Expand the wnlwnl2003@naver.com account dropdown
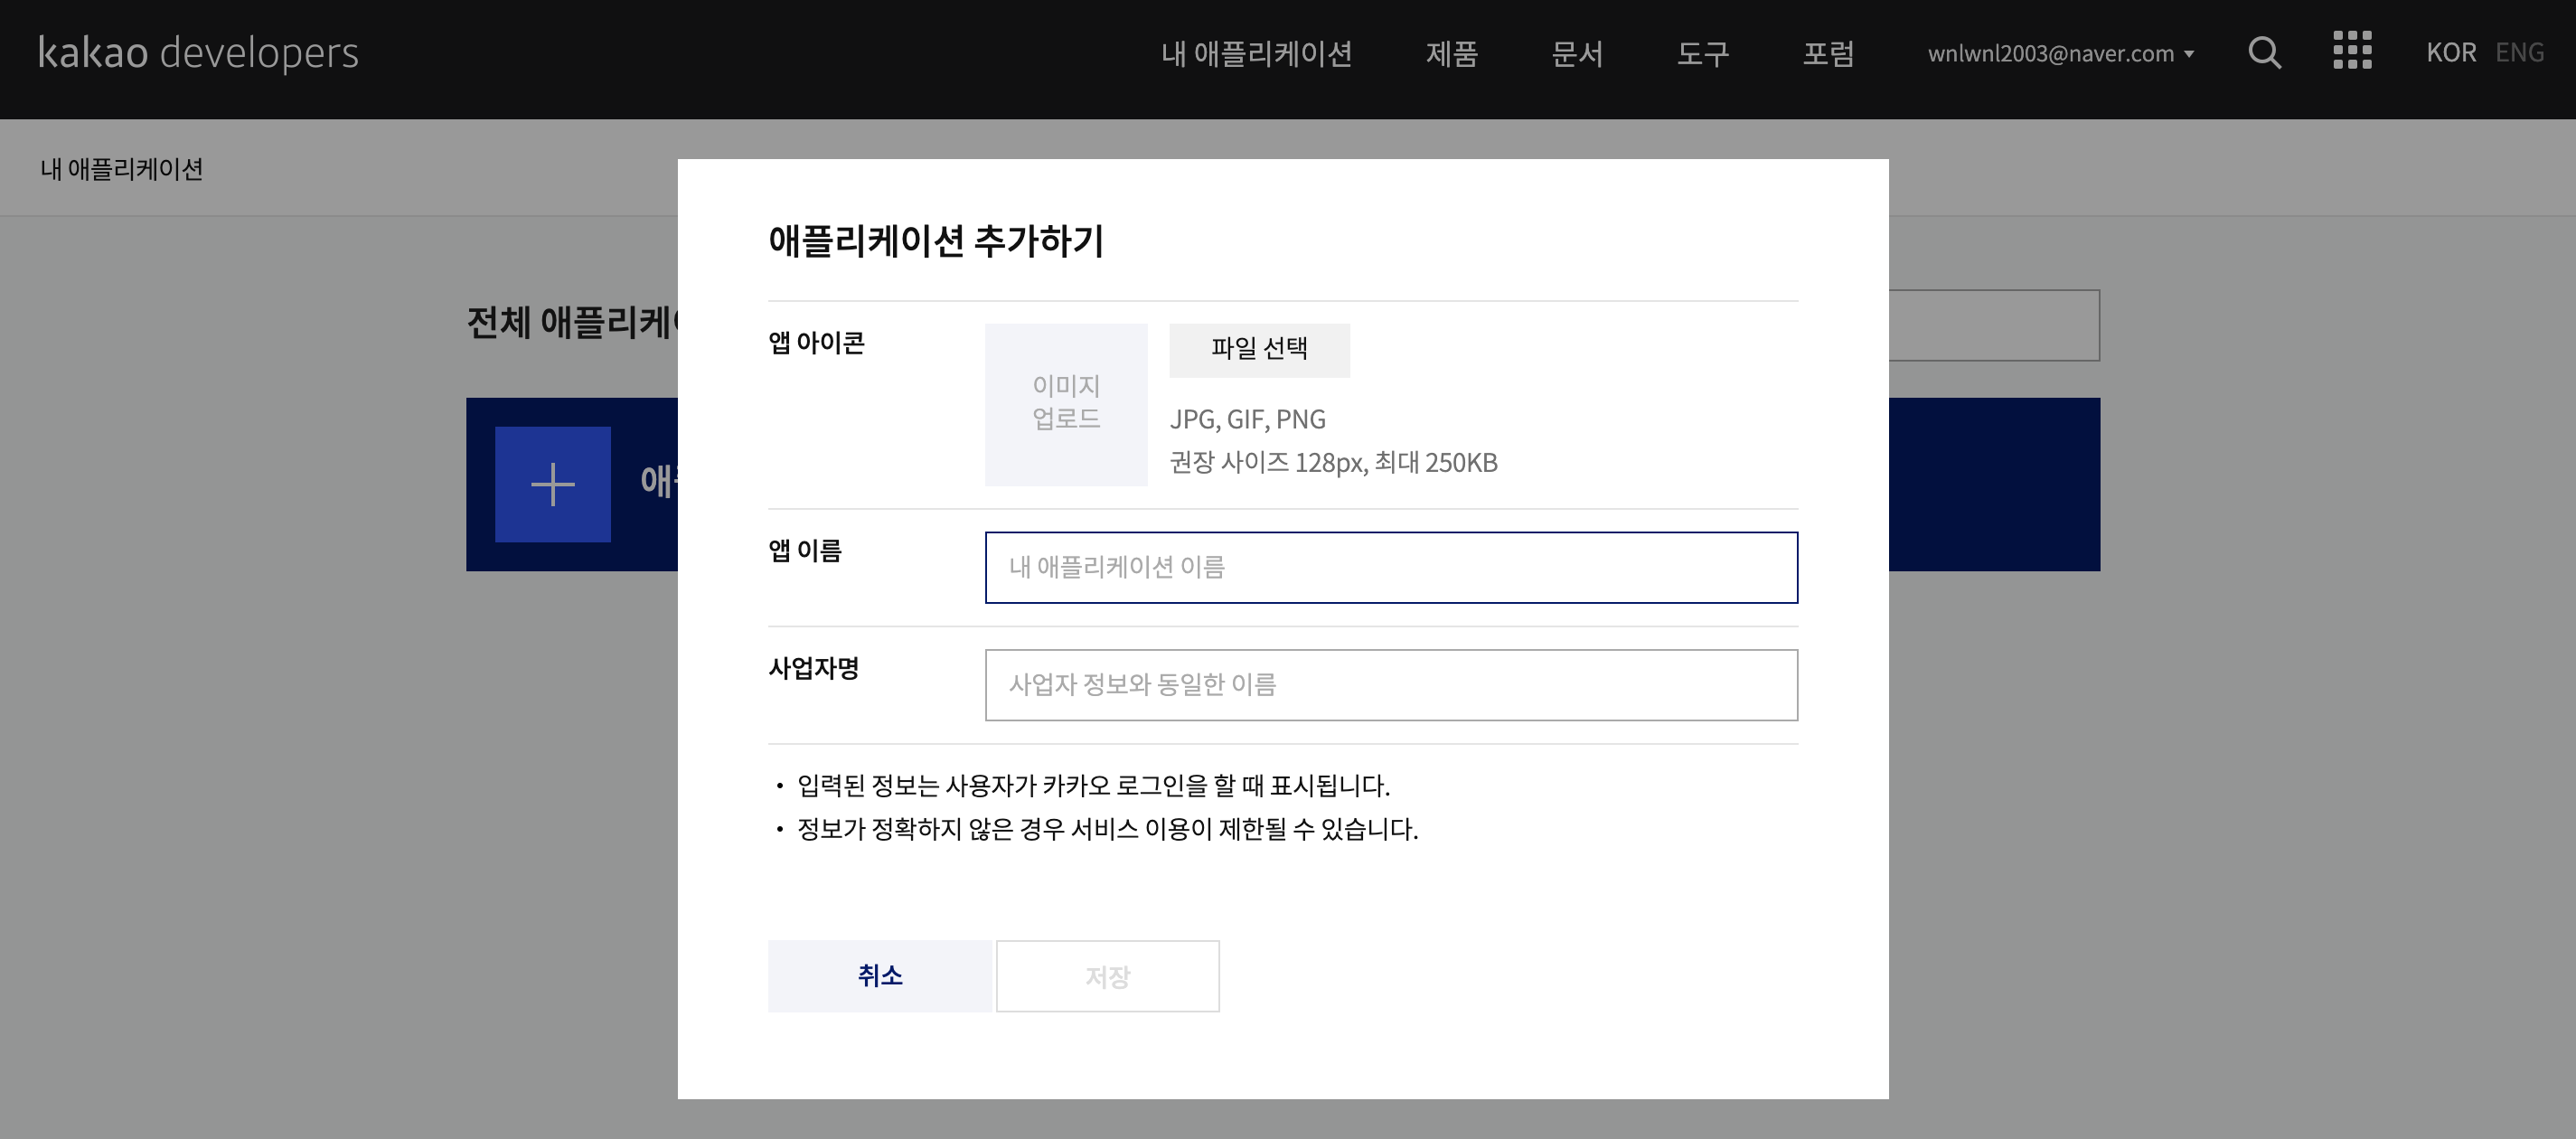Image resolution: width=2576 pixels, height=1139 pixels. 2060,53
